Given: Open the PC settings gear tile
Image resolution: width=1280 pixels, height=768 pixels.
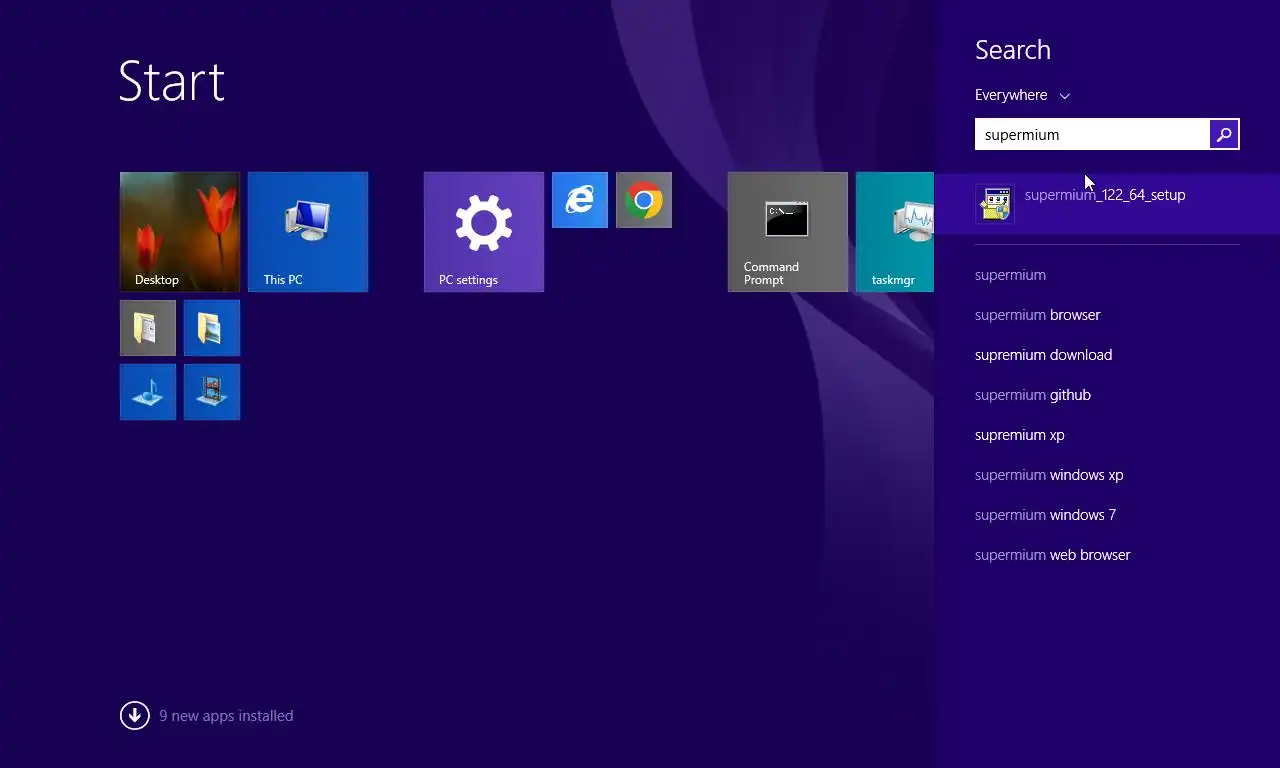Looking at the screenshot, I should [x=484, y=232].
